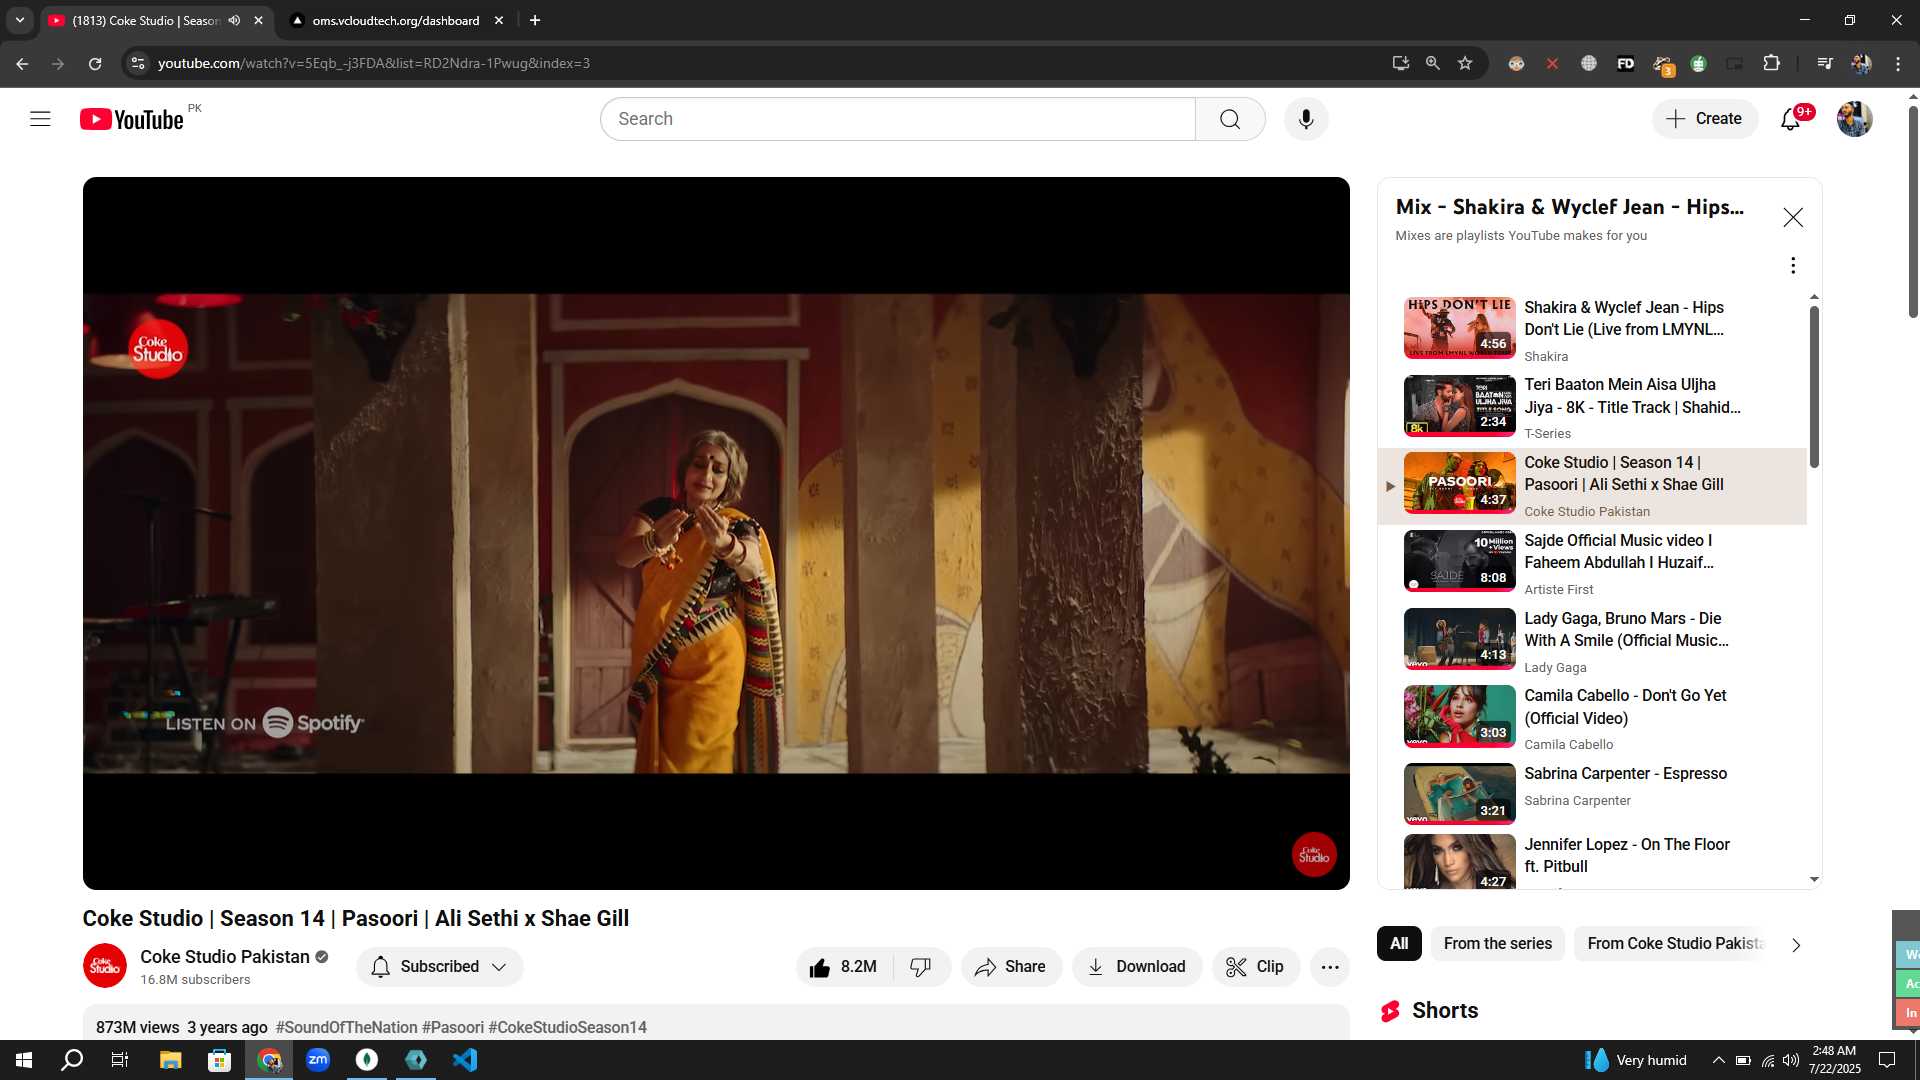Bookmark this page with star icon
The height and width of the screenshot is (1080, 1920).
point(1465,63)
